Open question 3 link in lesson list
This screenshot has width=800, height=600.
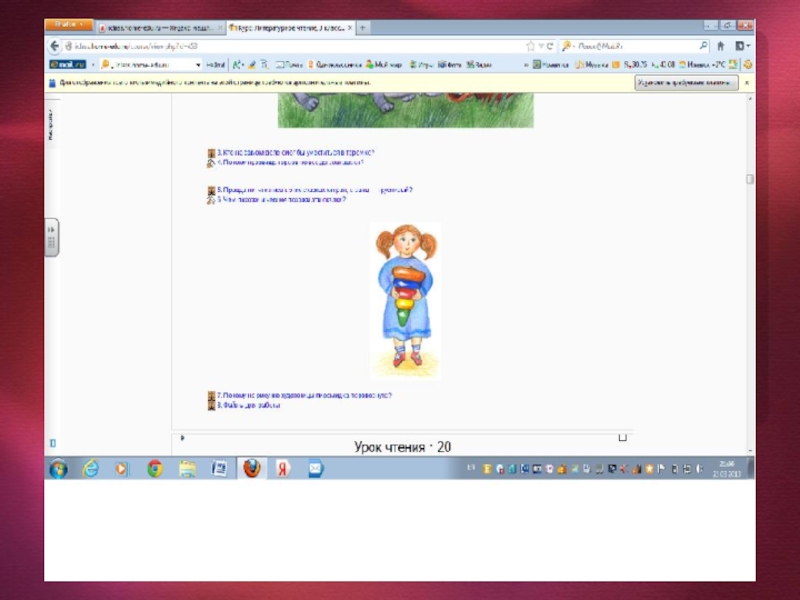(295, 153)
